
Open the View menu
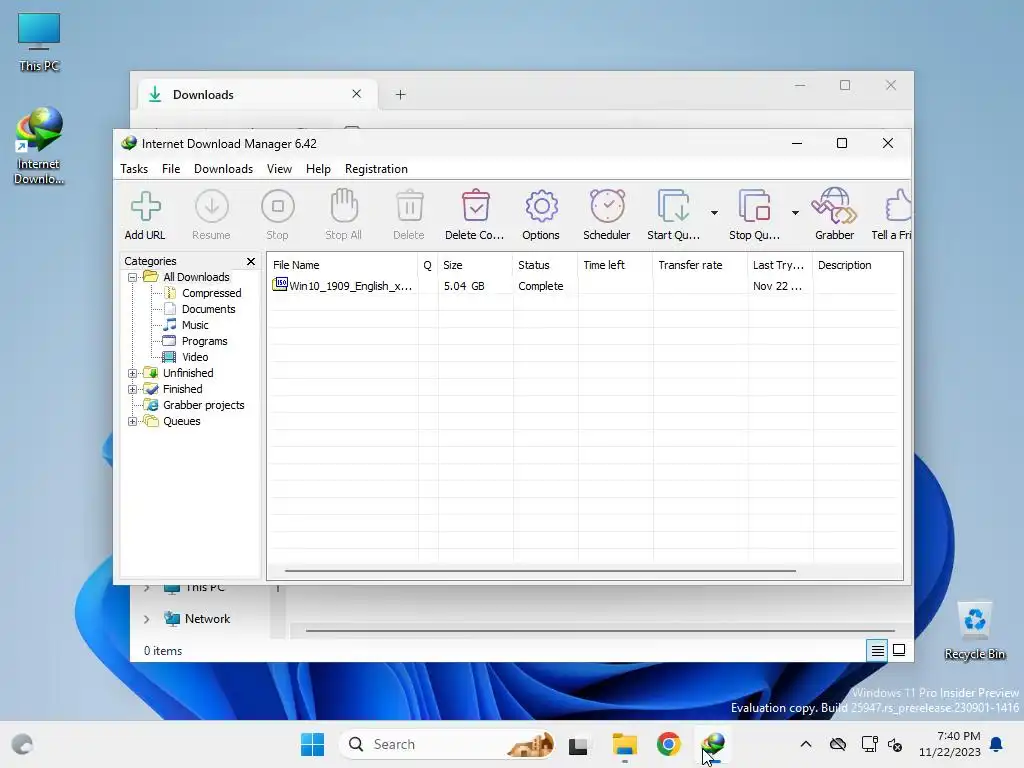pyautogui.click(x=279, y=169)
